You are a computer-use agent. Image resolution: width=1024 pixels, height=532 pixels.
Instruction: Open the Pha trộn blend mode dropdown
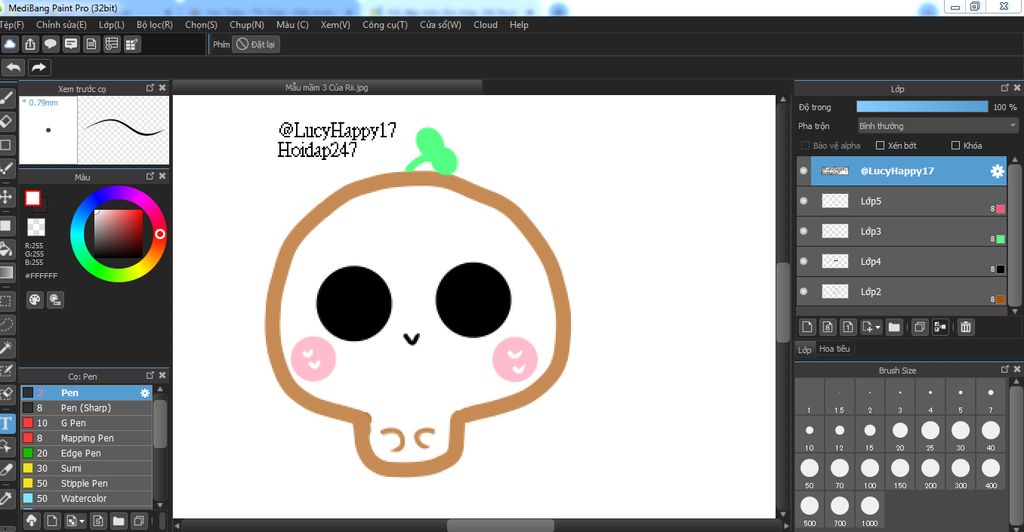pyautogui.click(x=937, y=126)
